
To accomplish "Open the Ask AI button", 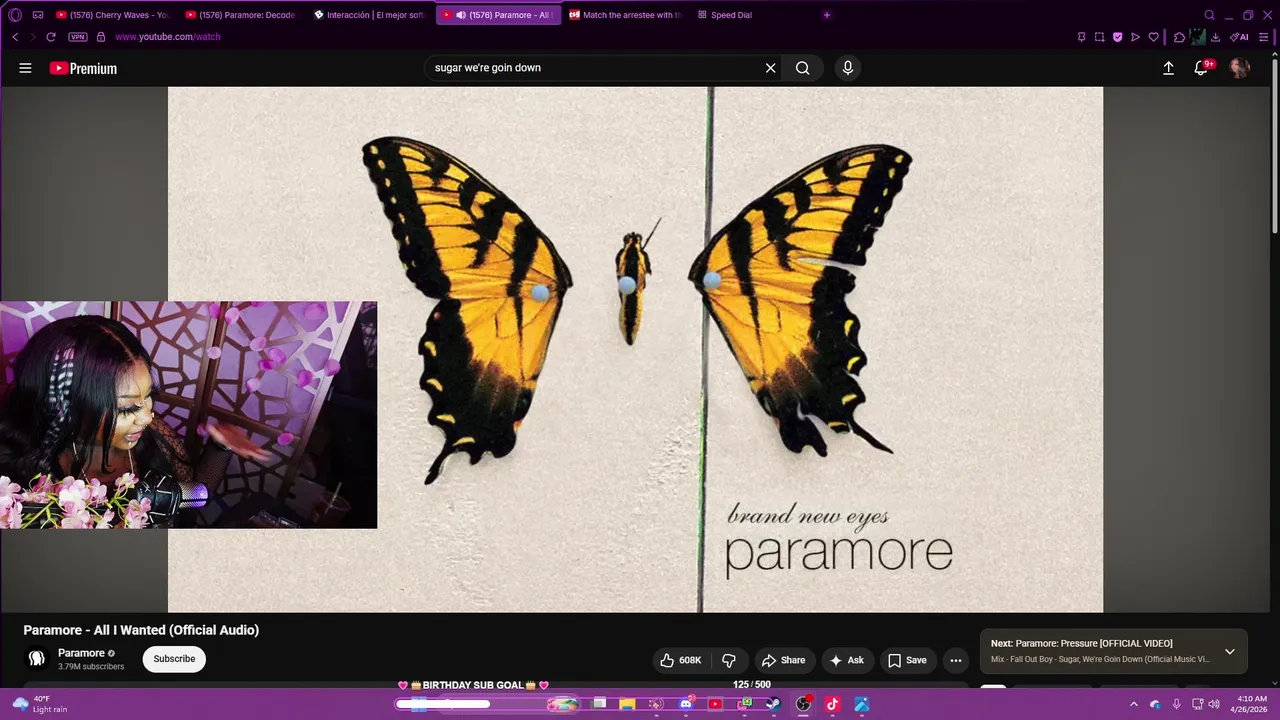I will coord(846,660).
